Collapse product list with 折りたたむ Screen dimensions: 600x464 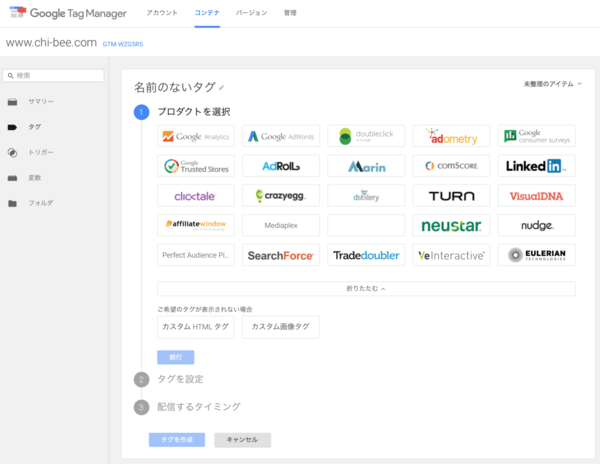(366, 288)
